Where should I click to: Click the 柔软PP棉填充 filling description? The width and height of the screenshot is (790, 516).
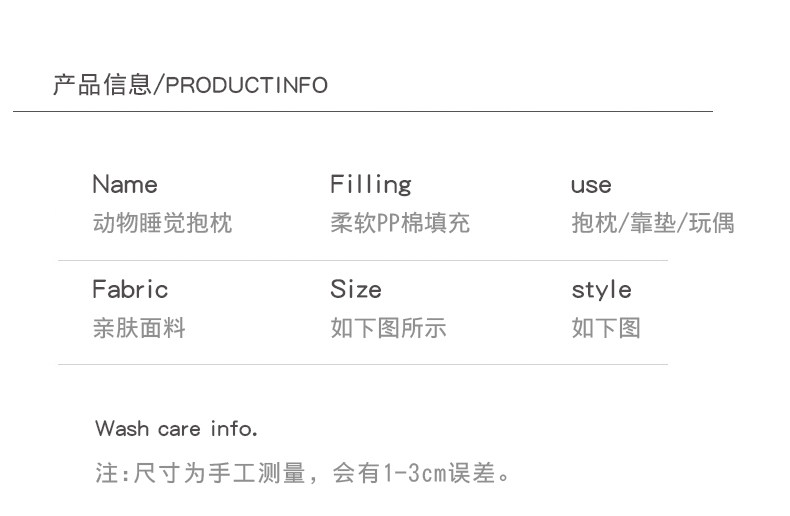pyautogui.click(x=400, y=223)
